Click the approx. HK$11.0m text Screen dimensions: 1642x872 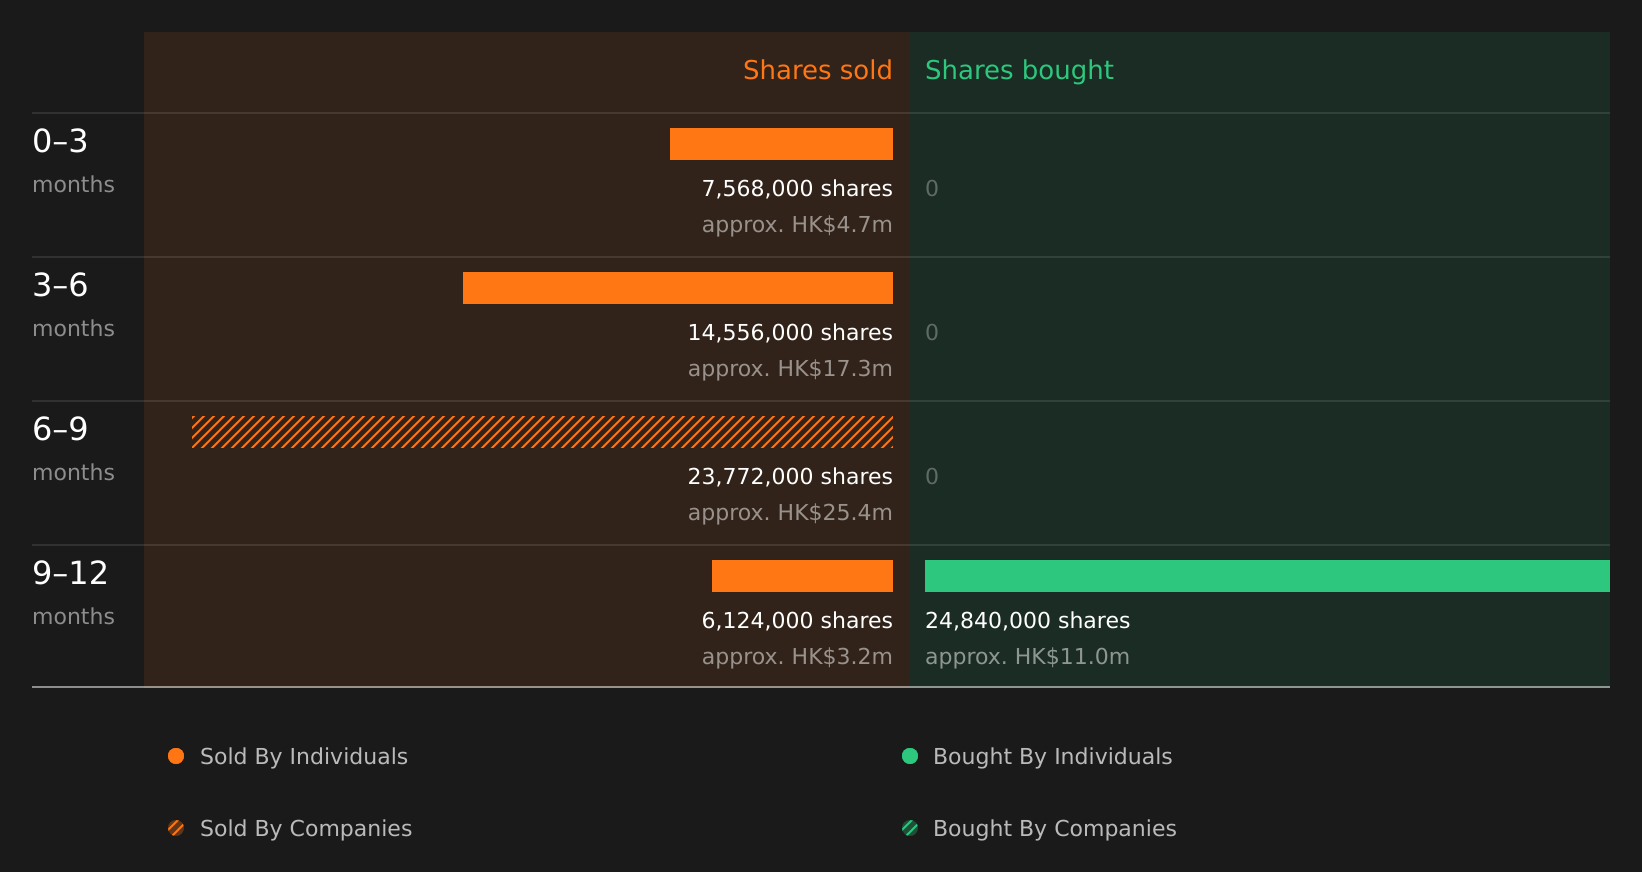click(1027, 657)
